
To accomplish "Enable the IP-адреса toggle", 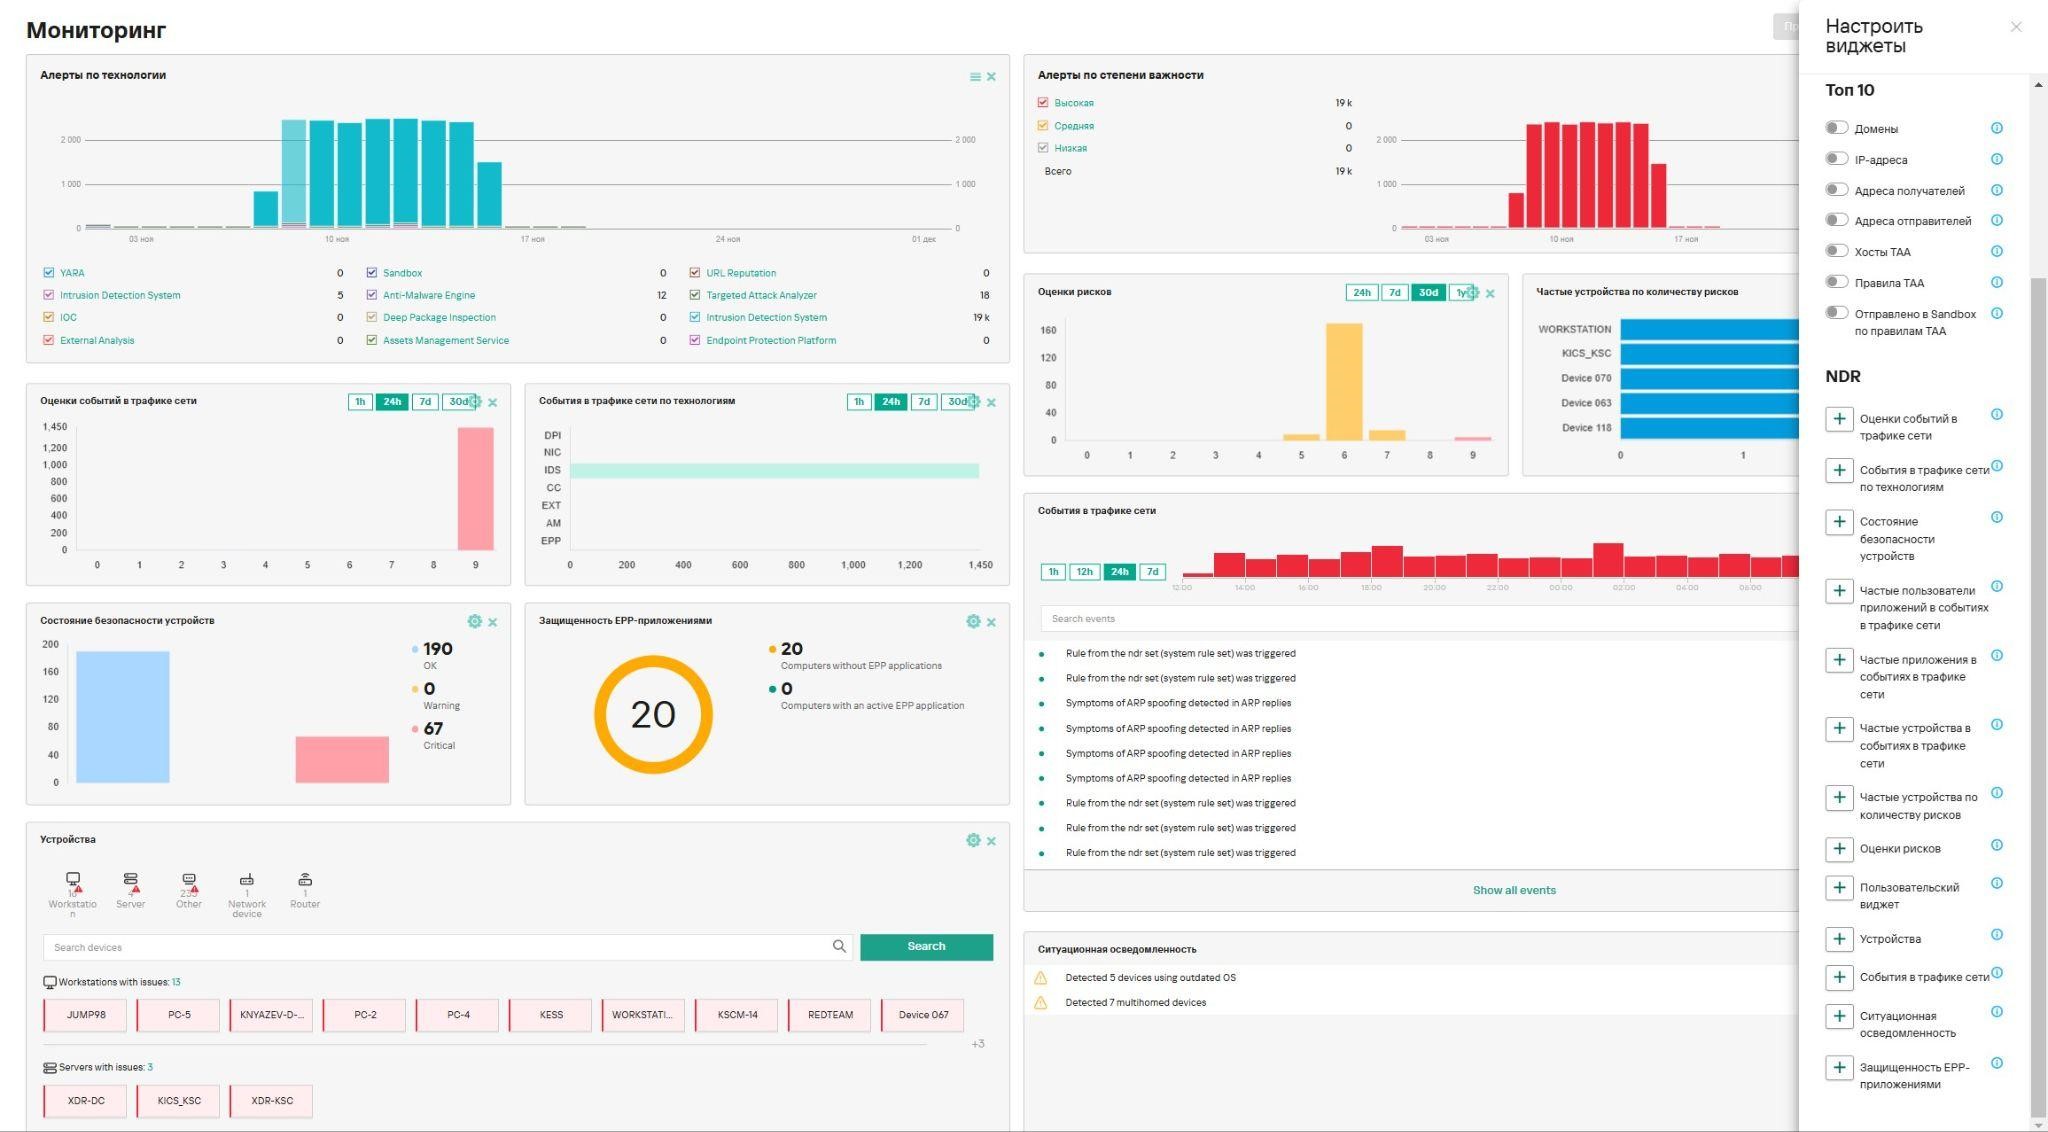I will pos(1835,159).
